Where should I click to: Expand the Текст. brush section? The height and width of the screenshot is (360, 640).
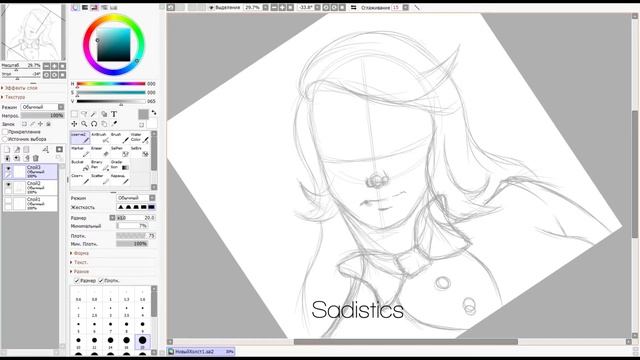[80, 262]
